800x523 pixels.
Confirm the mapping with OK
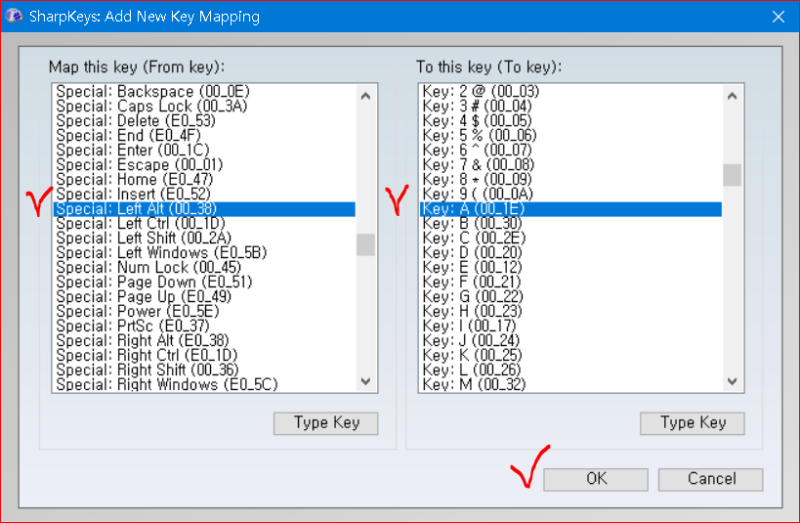coord(596,479)
